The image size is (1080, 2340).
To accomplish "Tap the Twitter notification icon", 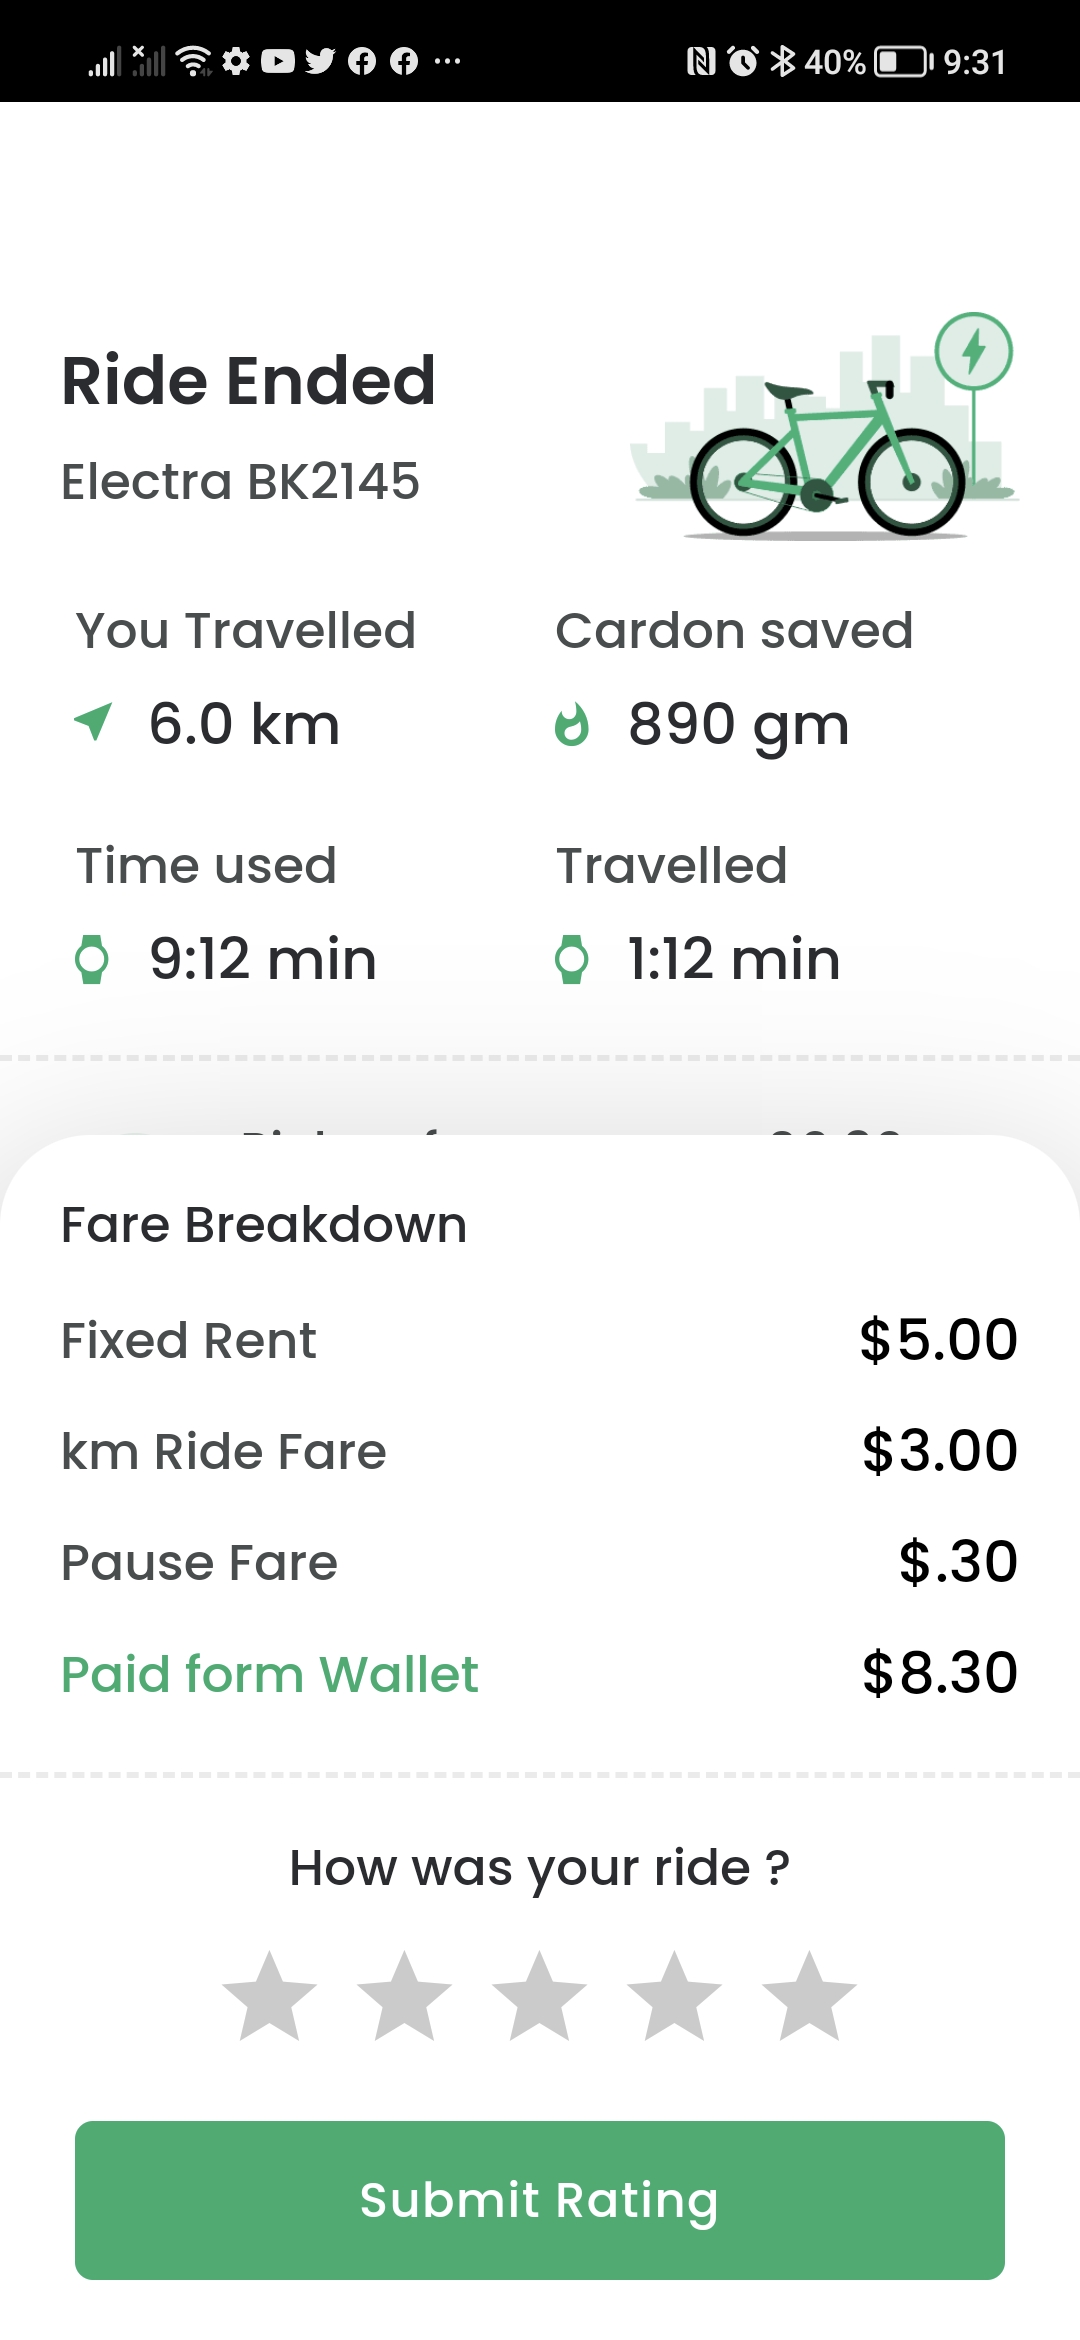I will [x=320, y=62].
